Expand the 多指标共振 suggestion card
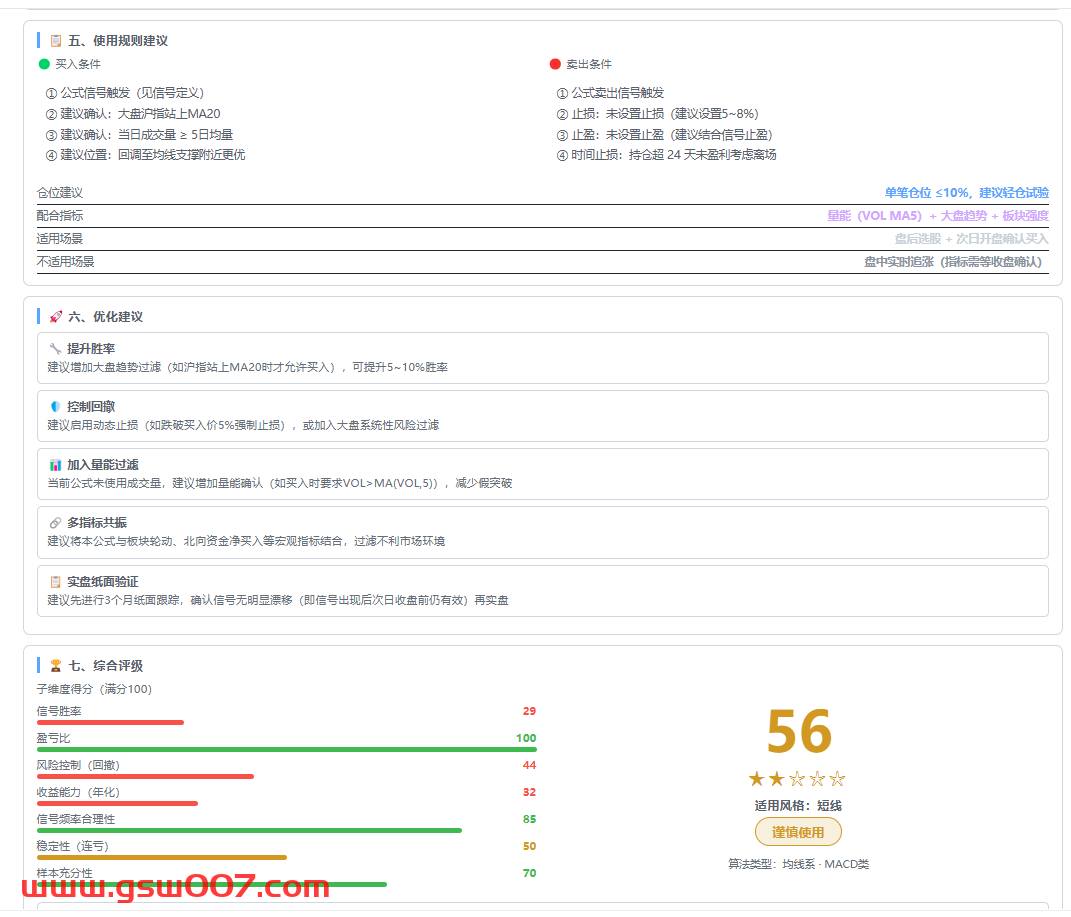 point(542,532)
